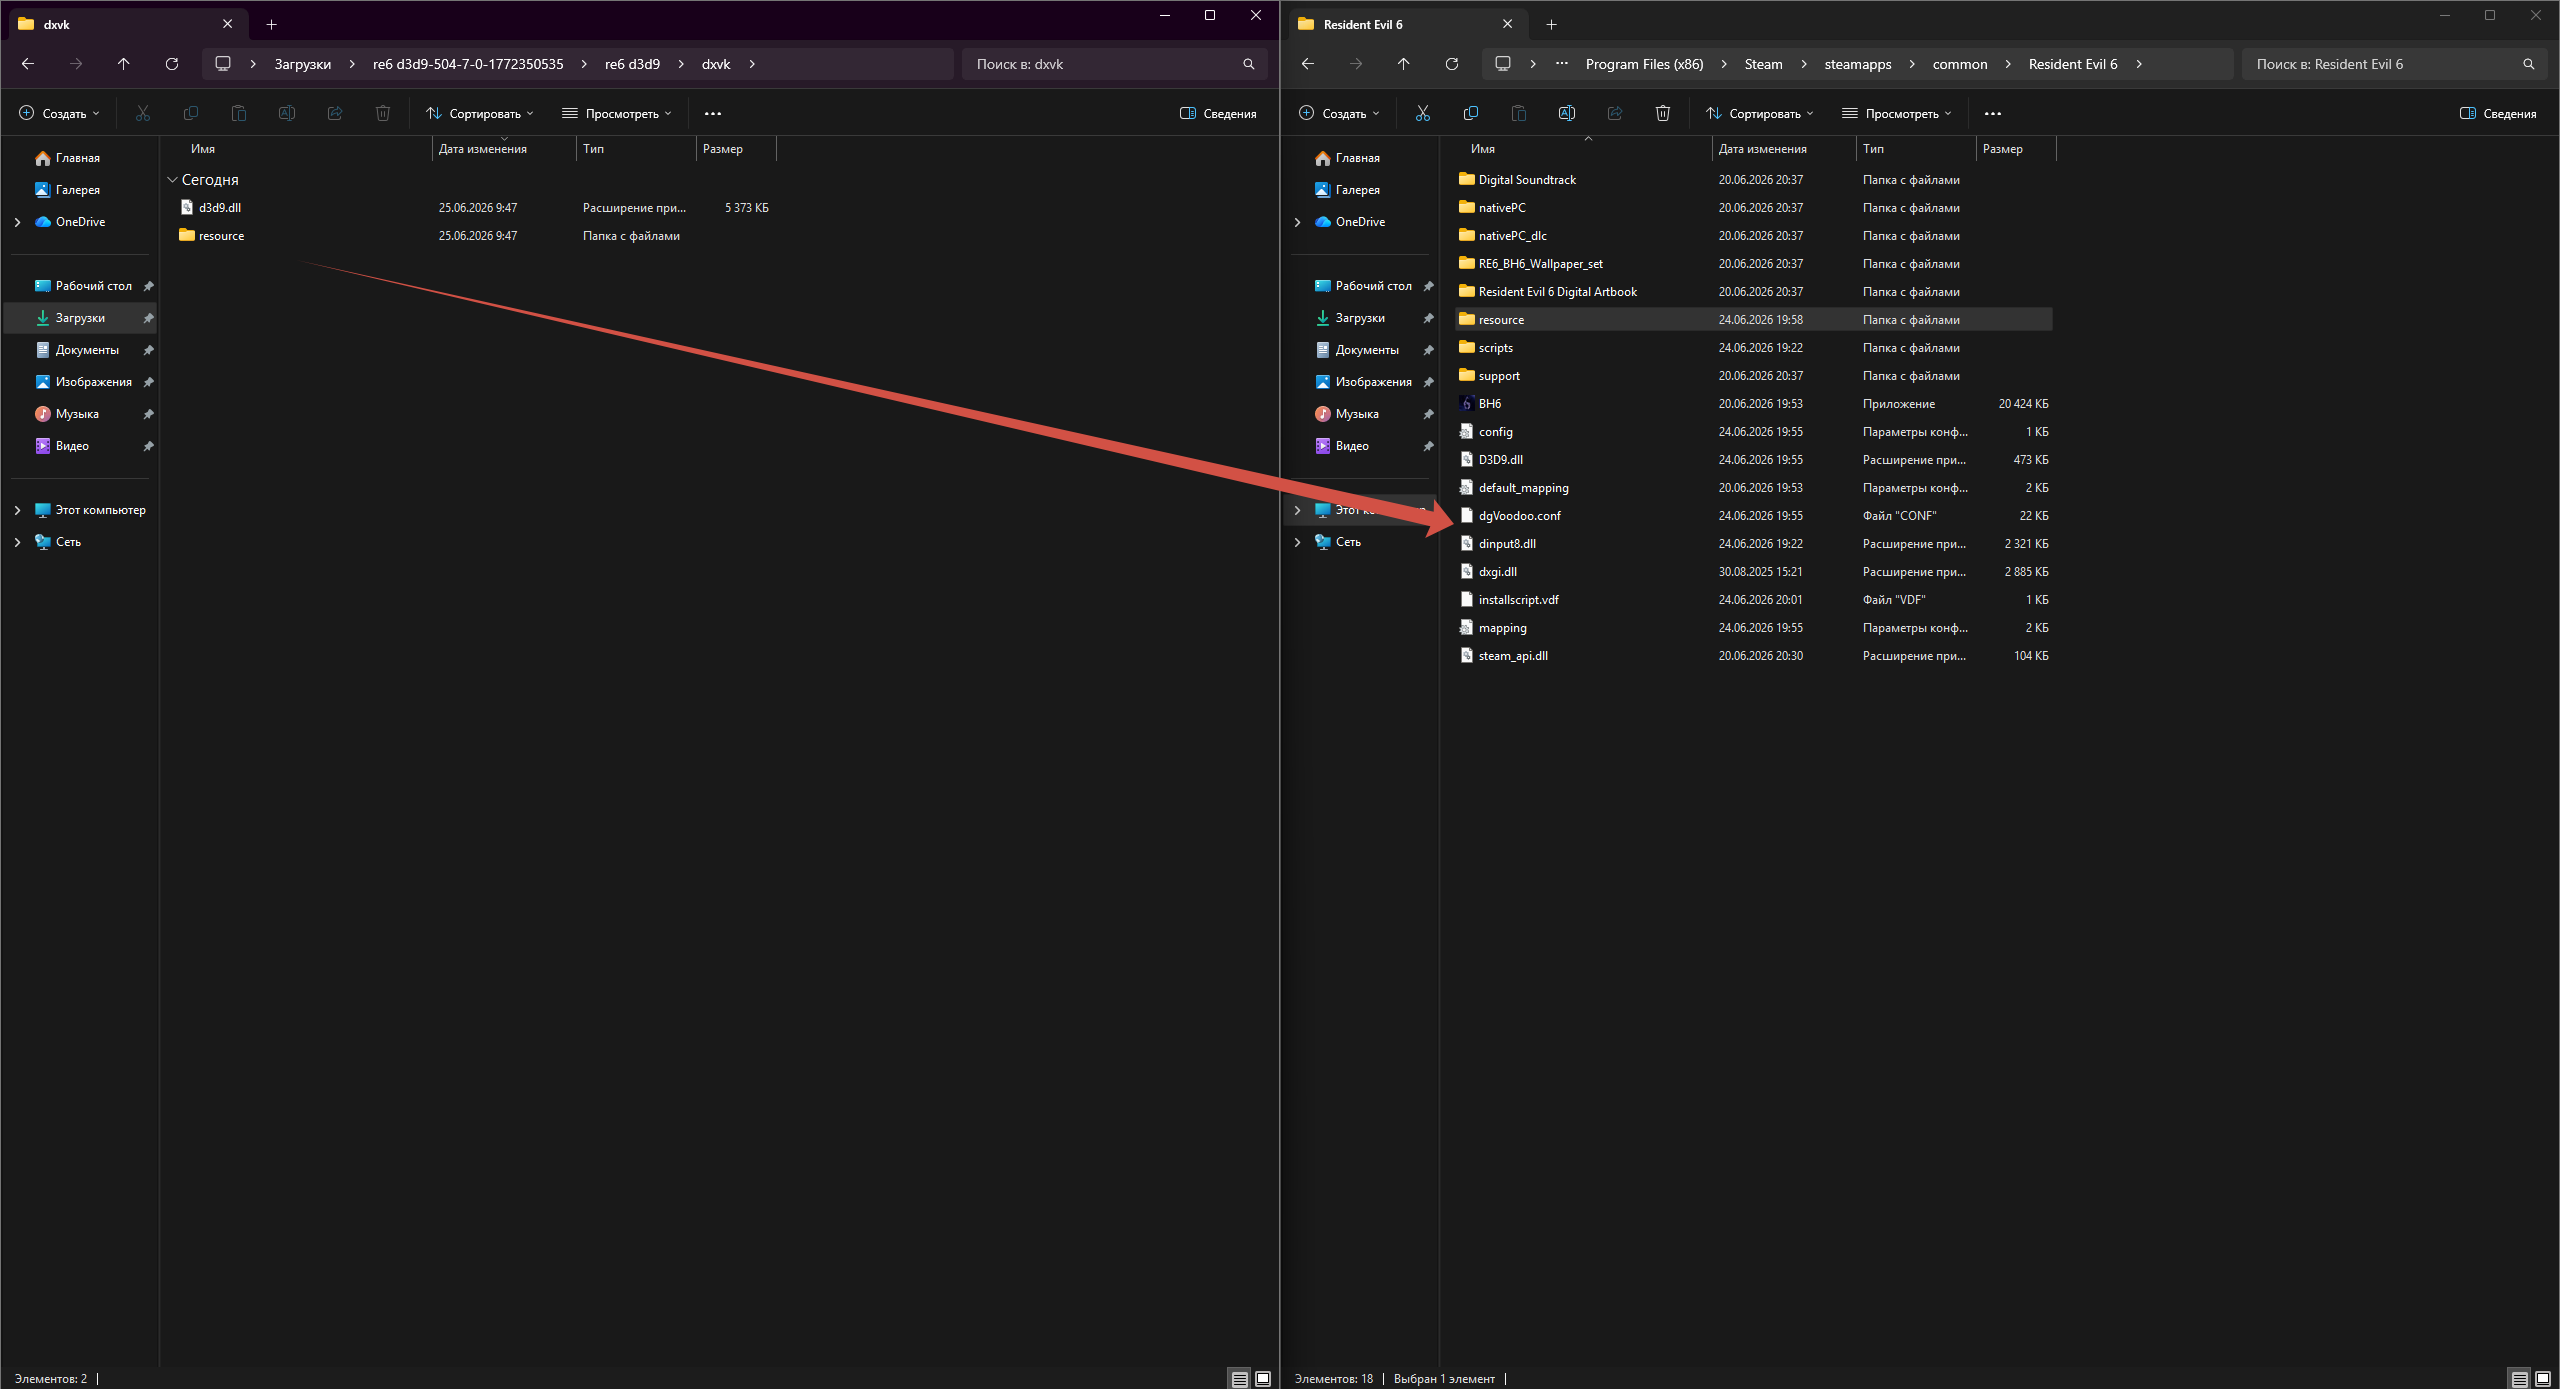Screen dimensions: 2560x1389
Task: Switch to large icons view in Resident Evil 6 status bar
Action: click(x=2543, y=1379)
